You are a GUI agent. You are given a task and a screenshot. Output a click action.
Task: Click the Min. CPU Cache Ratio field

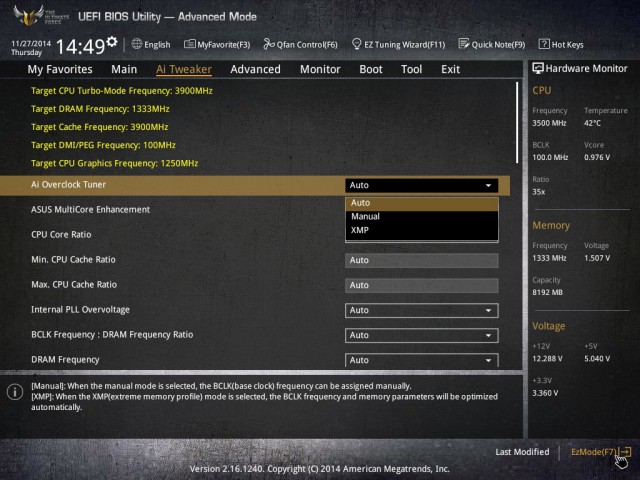pos(422,260)
